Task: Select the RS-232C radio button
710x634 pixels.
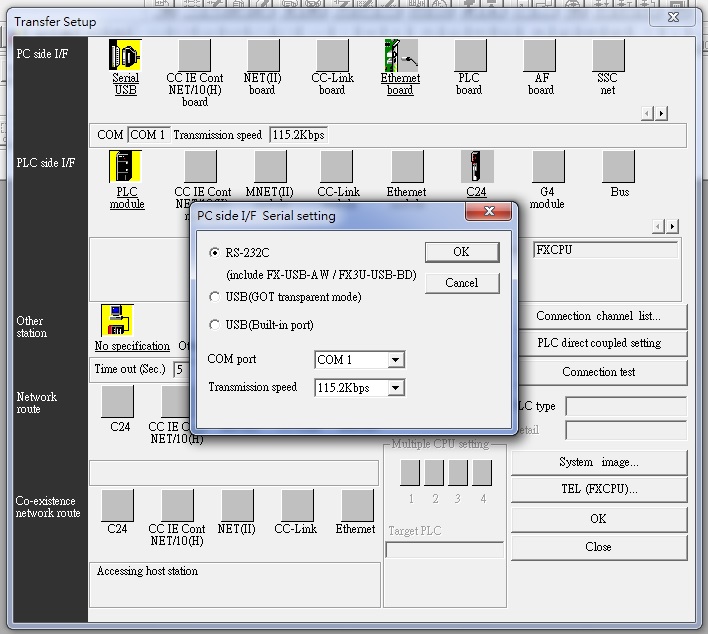Action: coord(214,253)
